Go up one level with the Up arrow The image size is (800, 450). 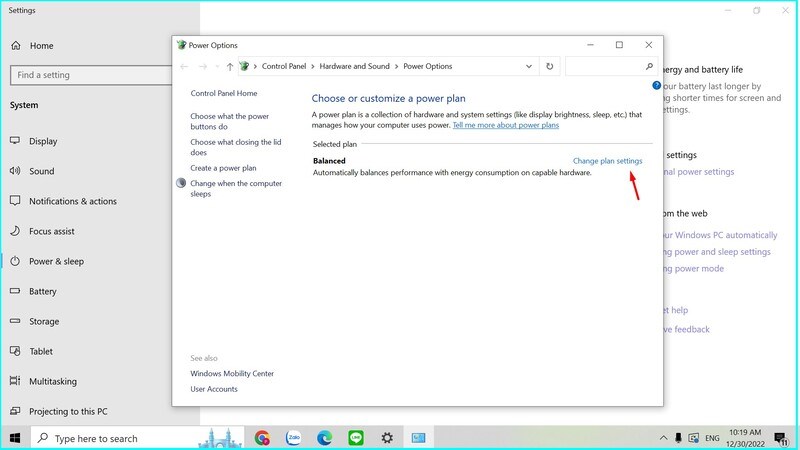pos(230,66)
